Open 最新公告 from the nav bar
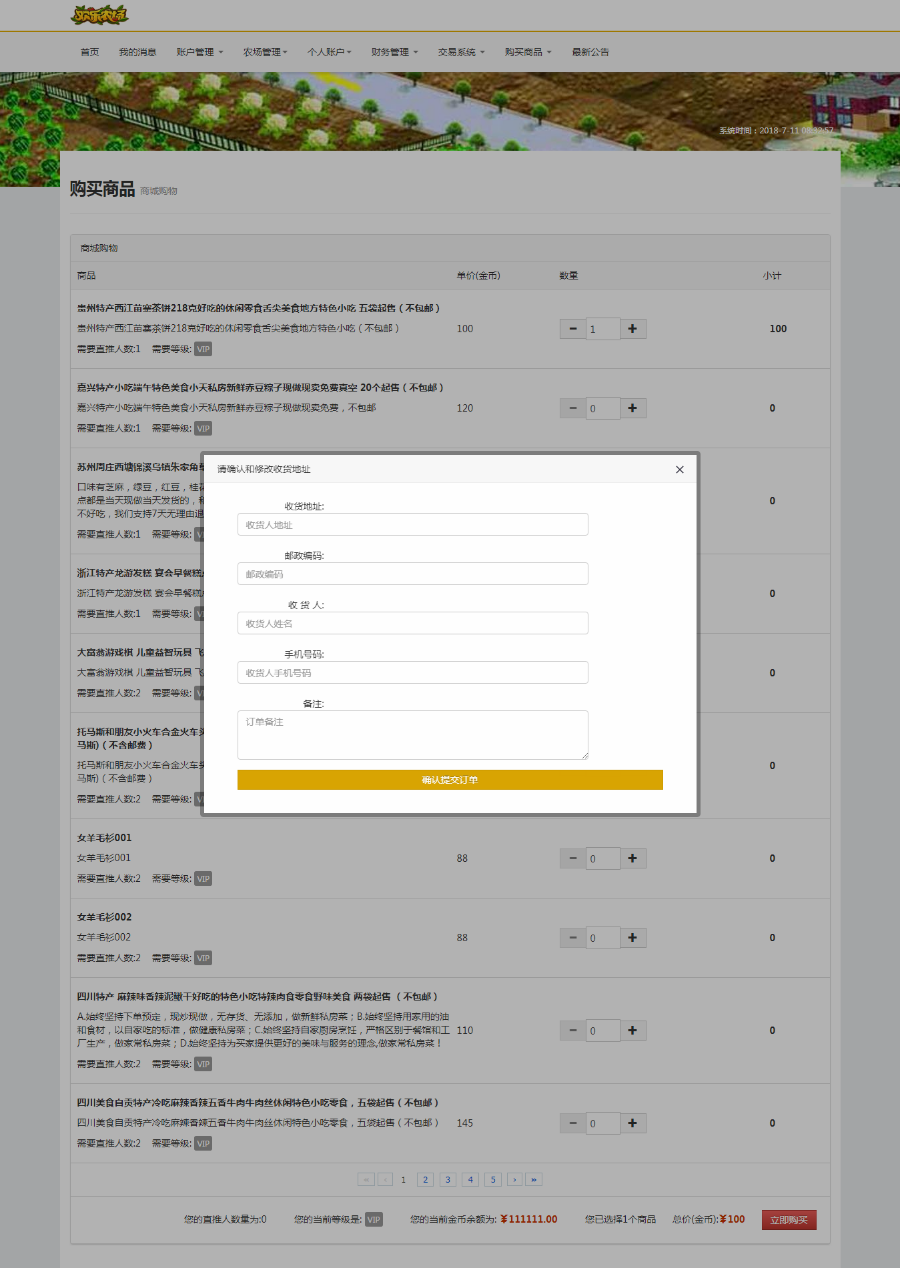The width and height of the screenshot is (900, 1268). coord(590,52)
